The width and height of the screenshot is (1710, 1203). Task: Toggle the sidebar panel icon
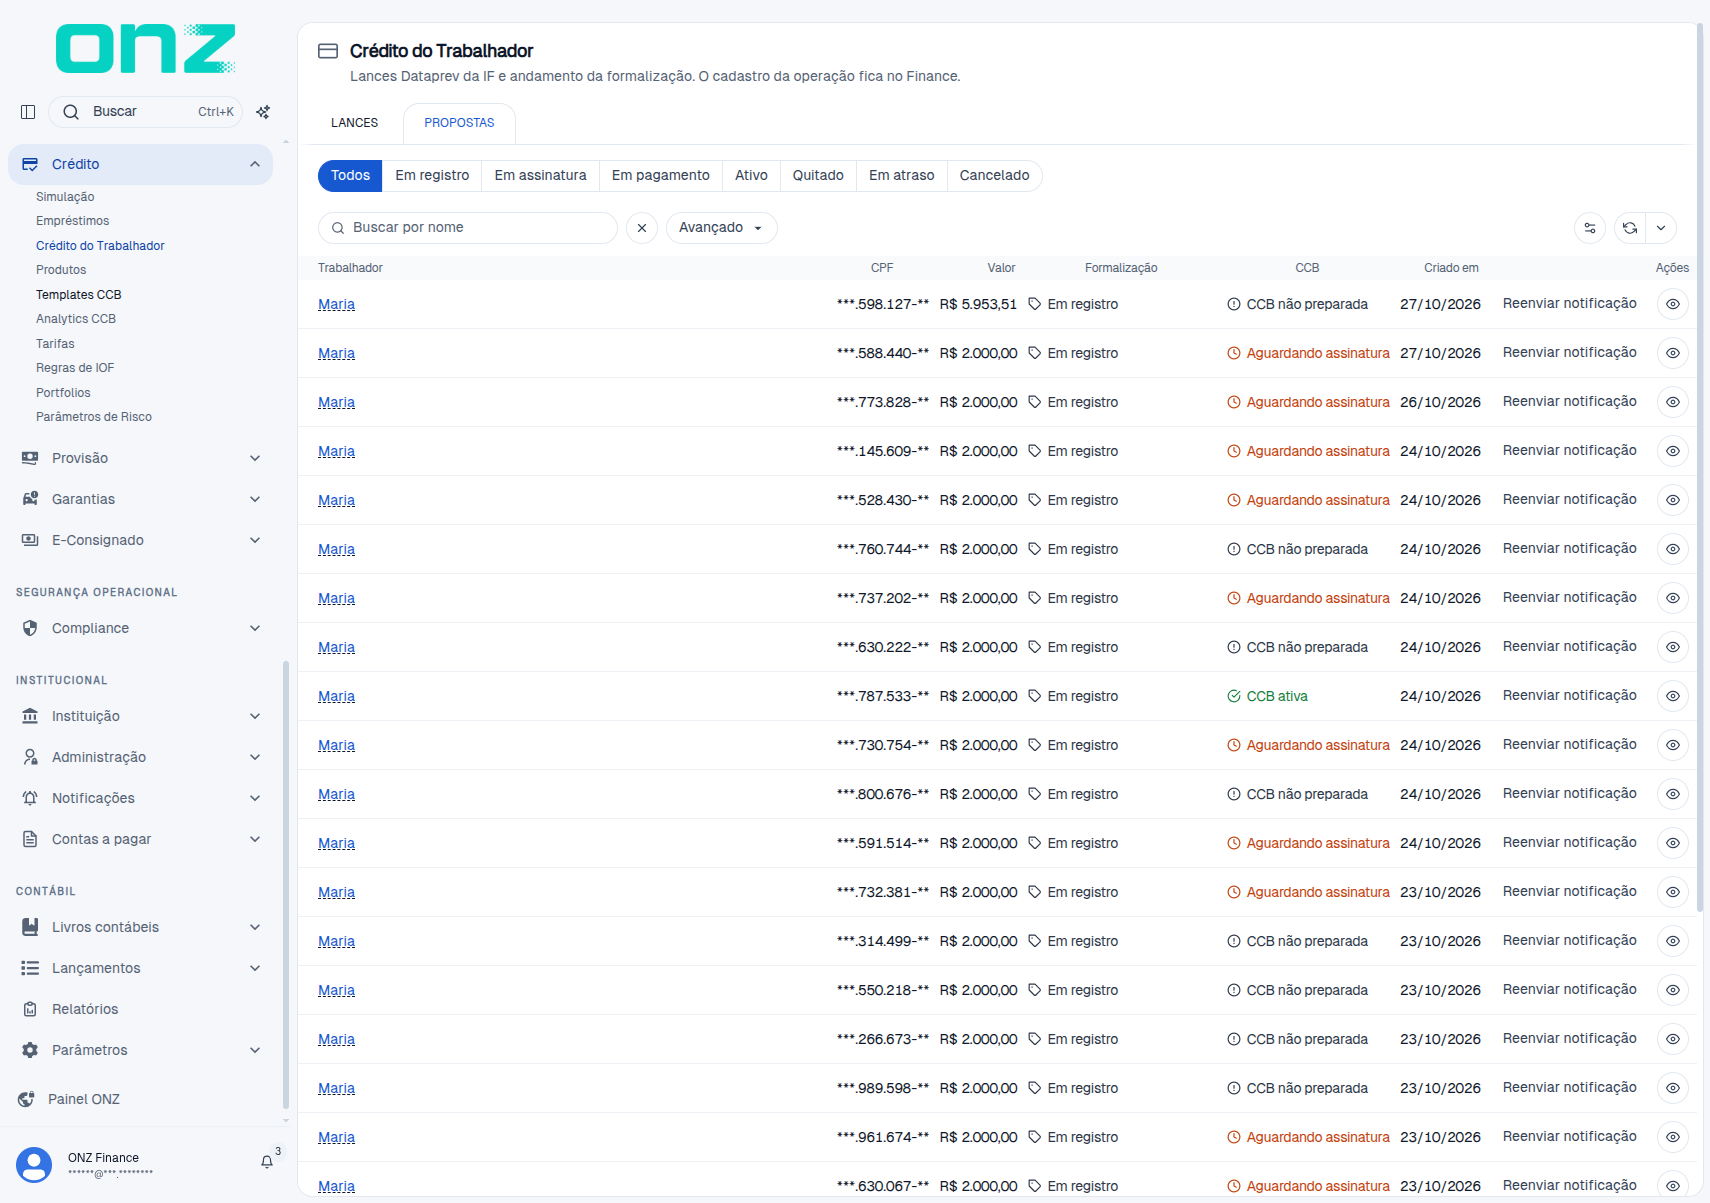(x=28, y=112)
